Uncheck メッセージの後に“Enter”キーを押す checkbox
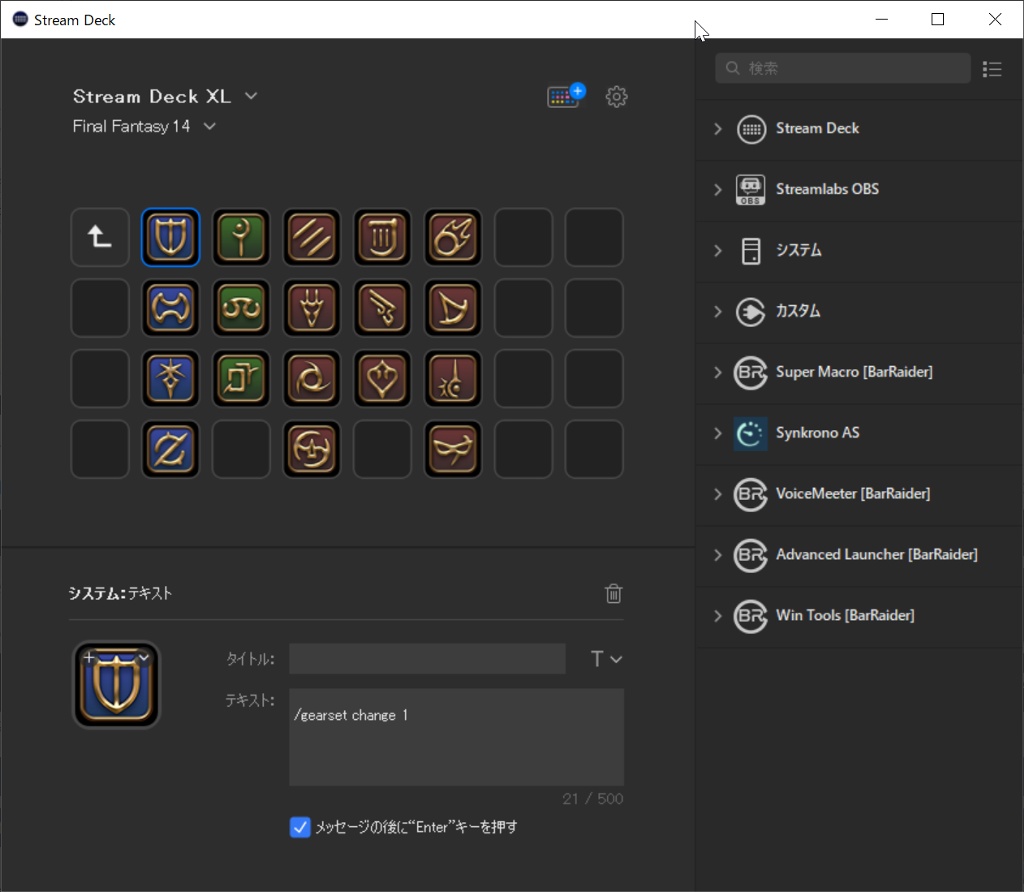This screenshot has width=1024, height=892. [299, 827]
